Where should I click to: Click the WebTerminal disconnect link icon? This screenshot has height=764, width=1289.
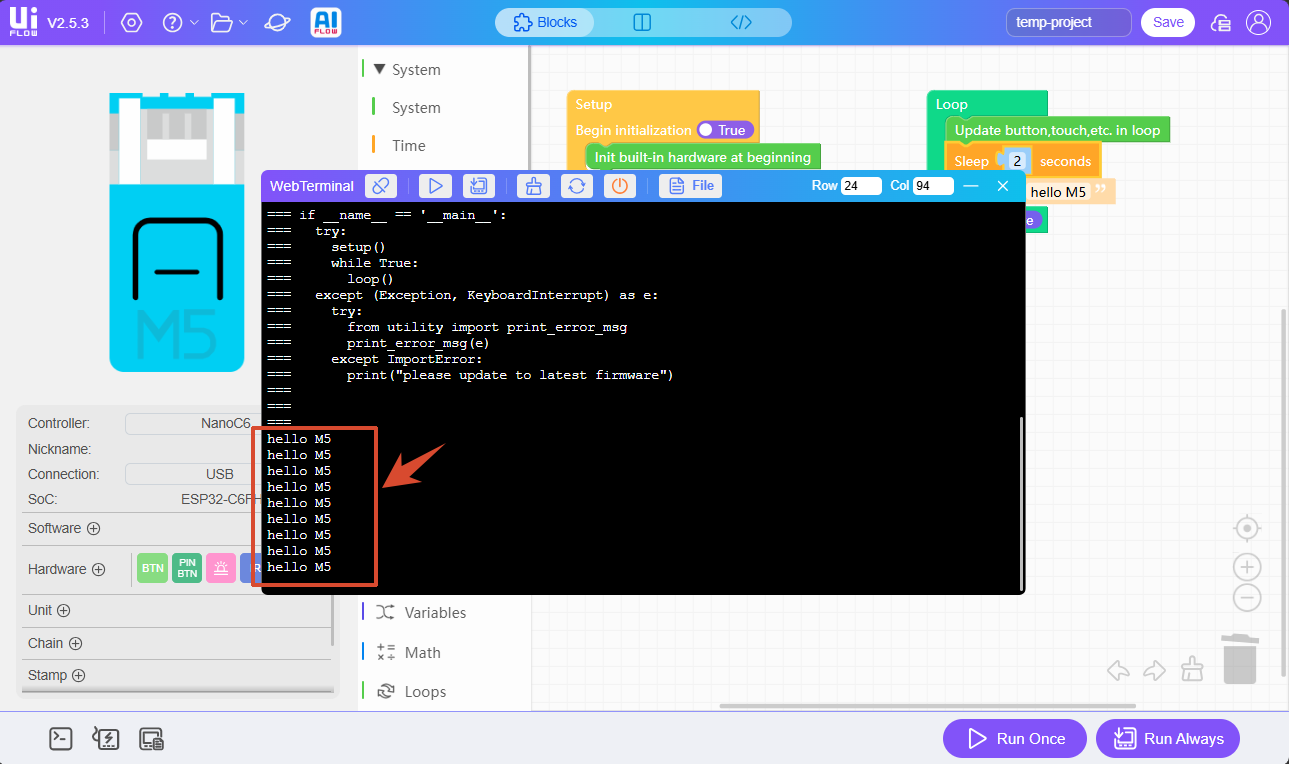[381, 186]
